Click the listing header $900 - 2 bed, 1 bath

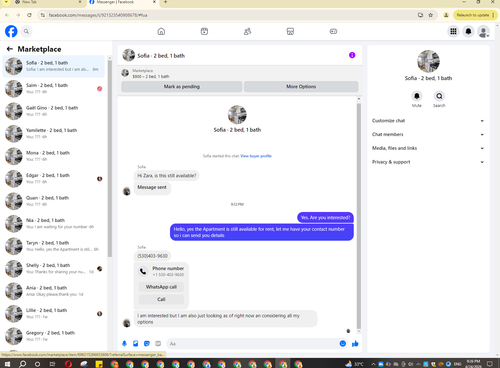(x=151, y=76)
